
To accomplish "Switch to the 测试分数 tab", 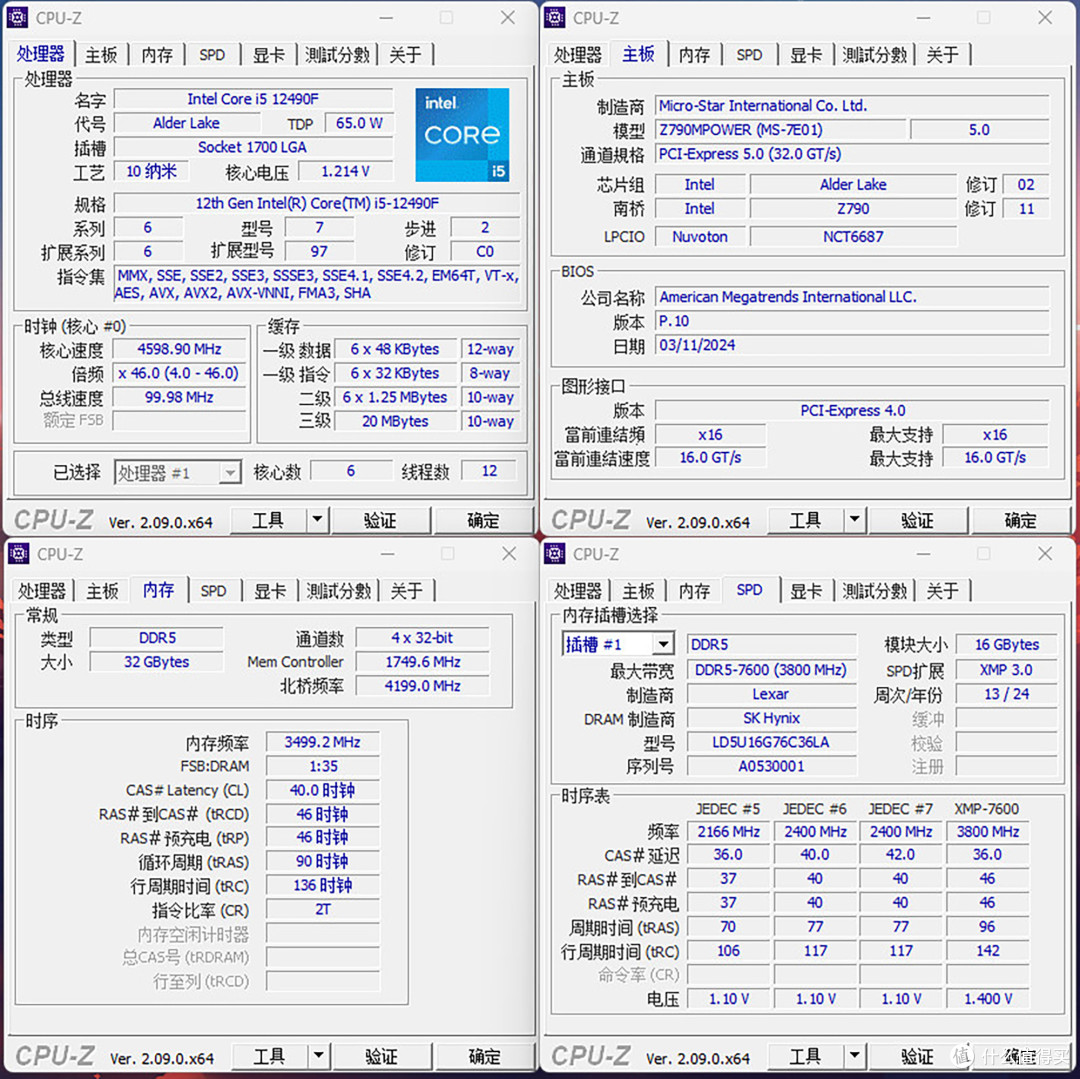I will pyautogui.click(x=338, y=54).
